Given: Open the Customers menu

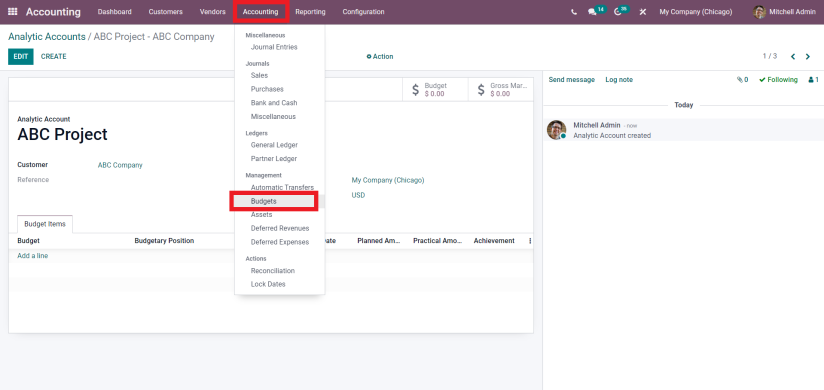Looking at the screenshot, I should 166,12.
